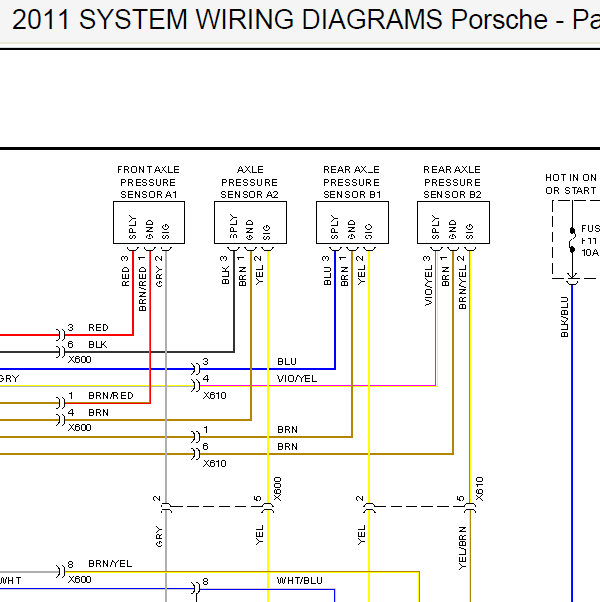Click horizontal "RED" label at pin 3
Viewport: 600px width, 602px height.
click(x=98, y=327)
